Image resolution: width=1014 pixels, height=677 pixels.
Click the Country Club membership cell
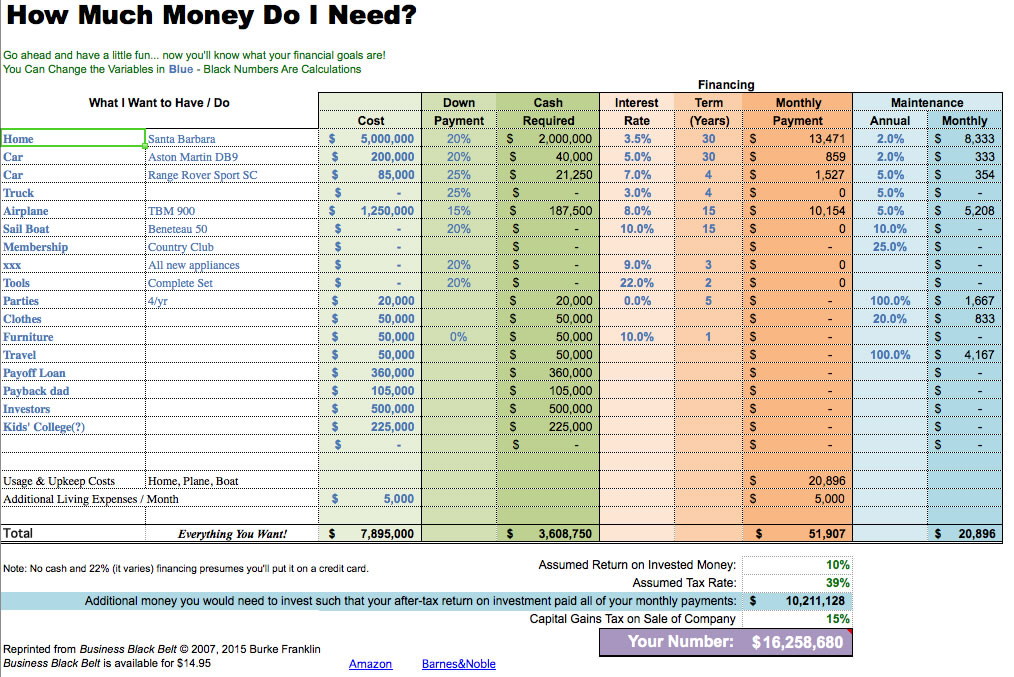(x=231, y=247)
